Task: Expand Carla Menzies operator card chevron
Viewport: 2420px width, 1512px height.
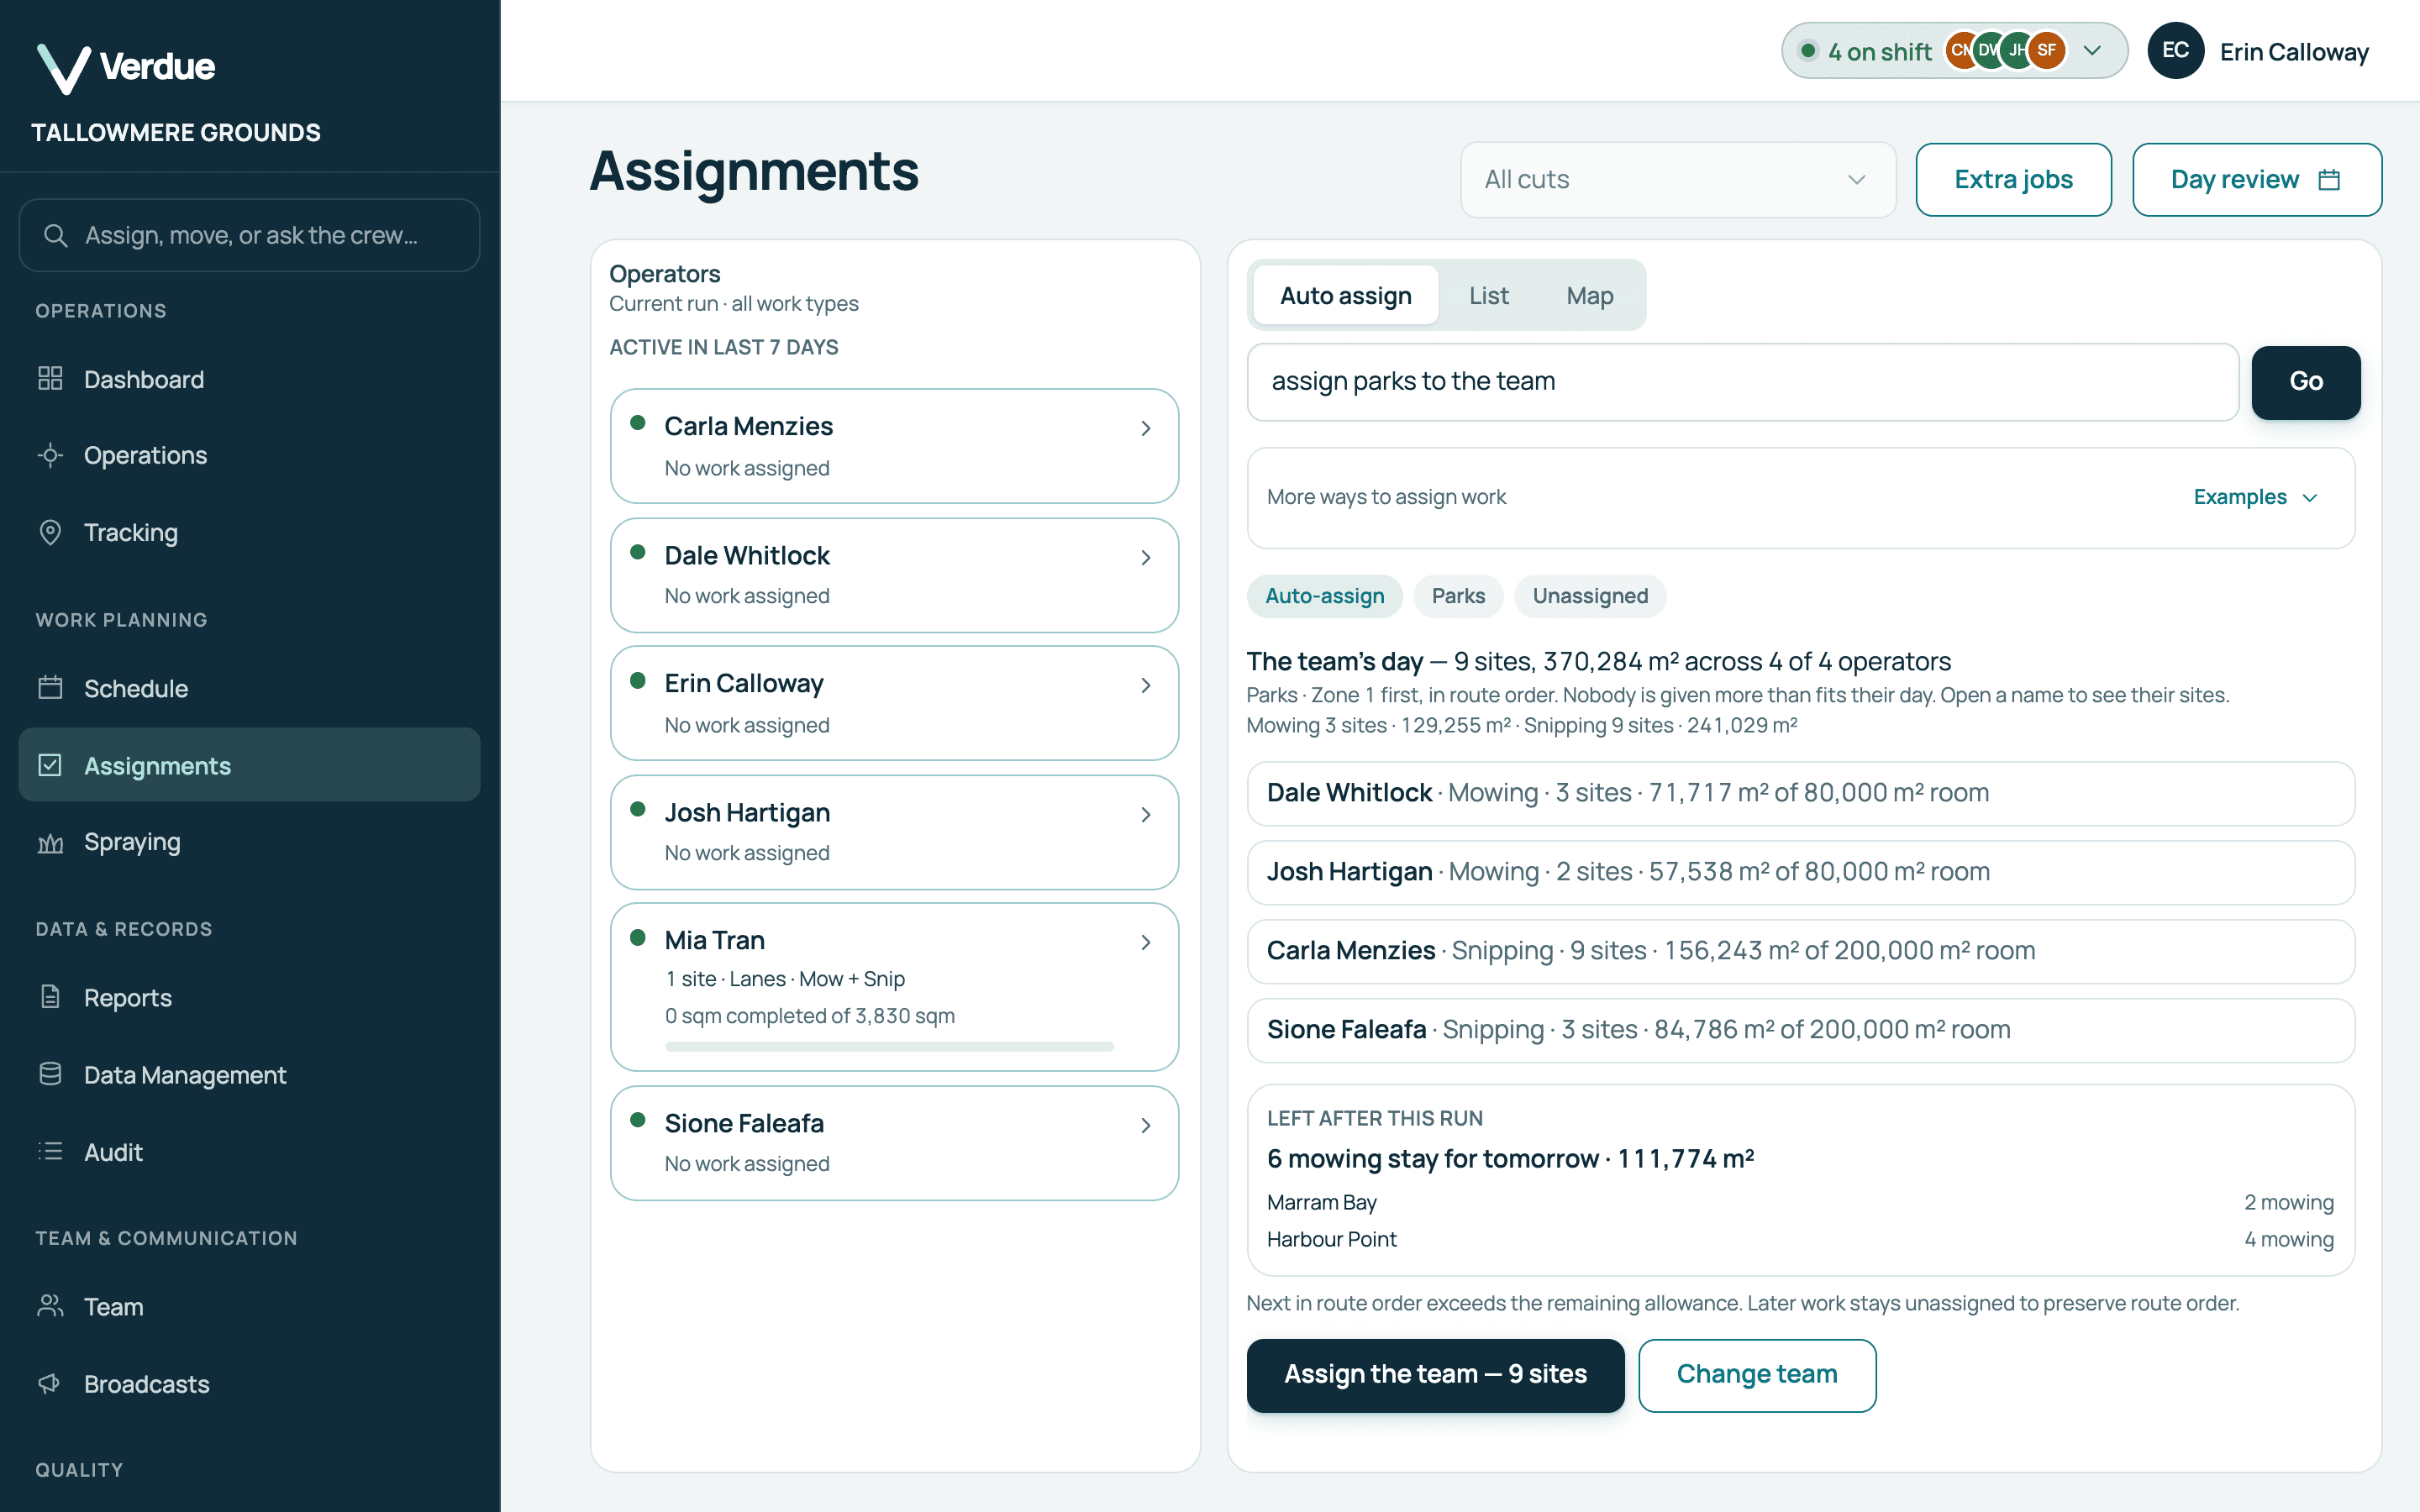Action: 1146,428
